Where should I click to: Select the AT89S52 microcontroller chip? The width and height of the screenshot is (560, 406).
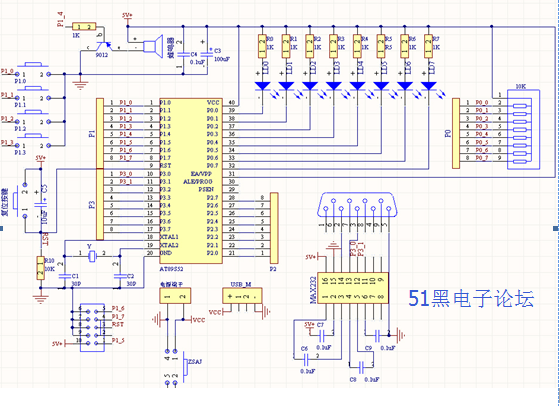tap(191, 181)
